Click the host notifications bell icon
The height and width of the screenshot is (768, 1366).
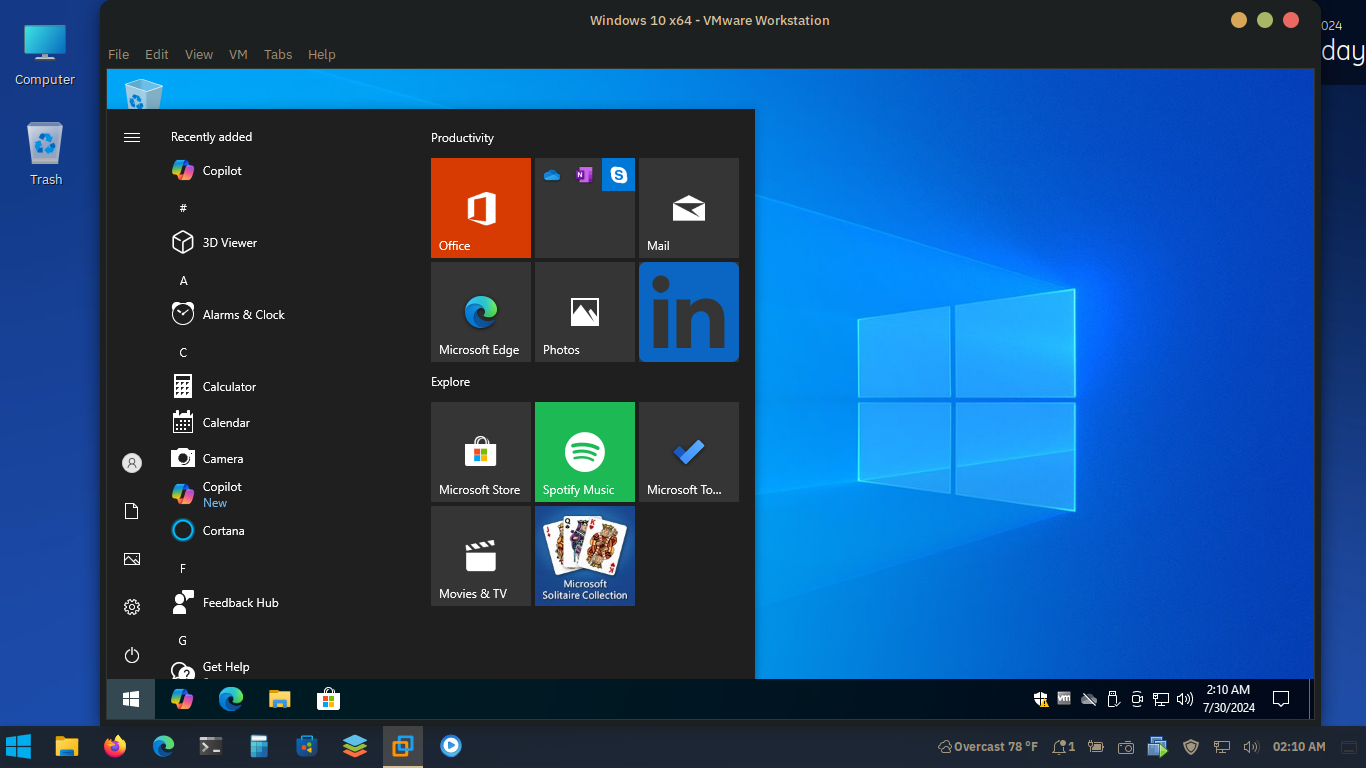click(x=1062, y=747)
